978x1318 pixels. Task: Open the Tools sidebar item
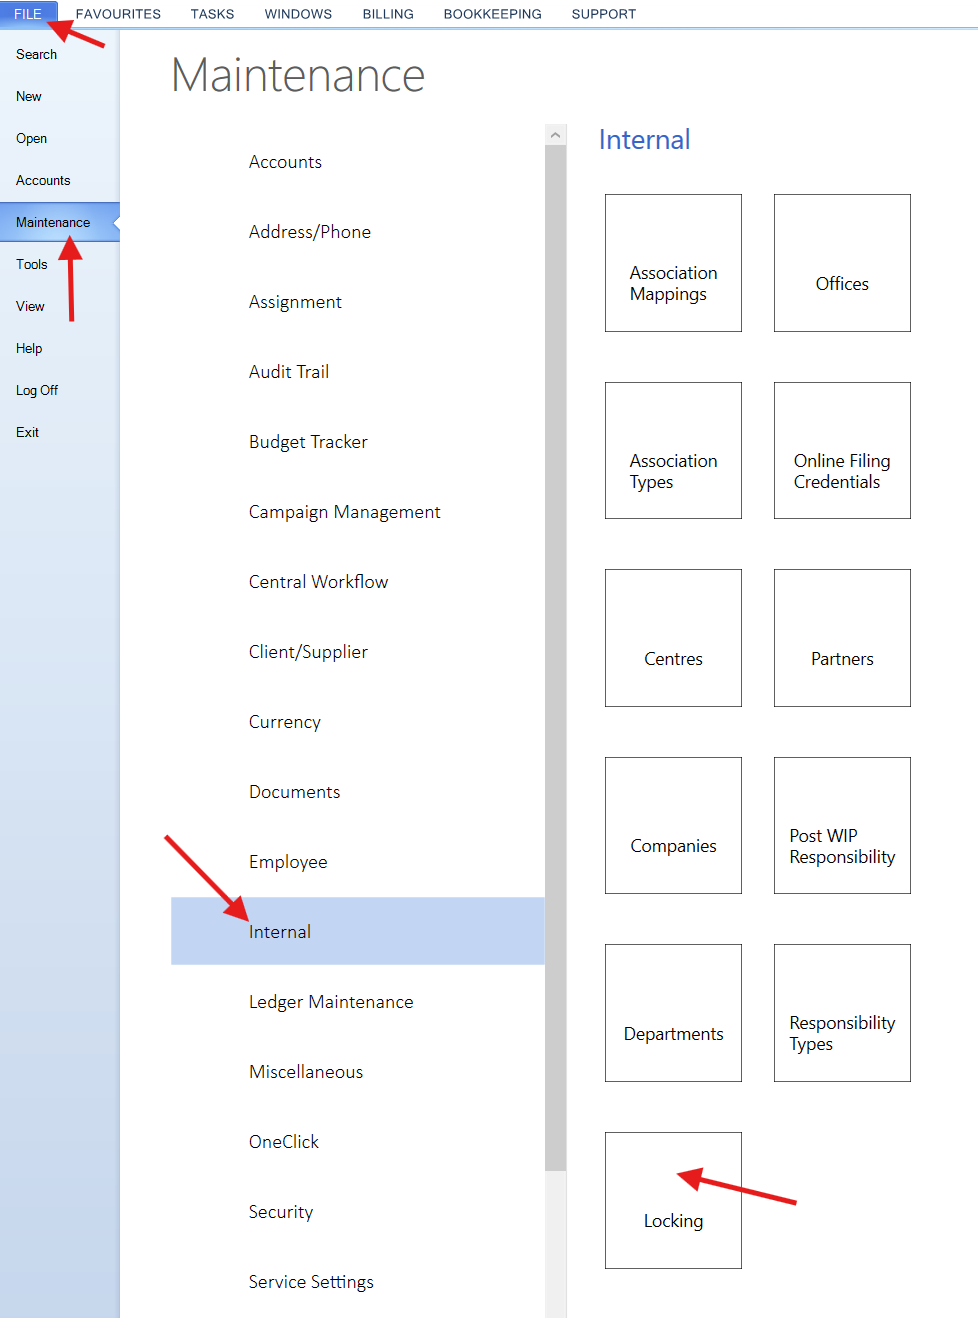tap(32, 264)
